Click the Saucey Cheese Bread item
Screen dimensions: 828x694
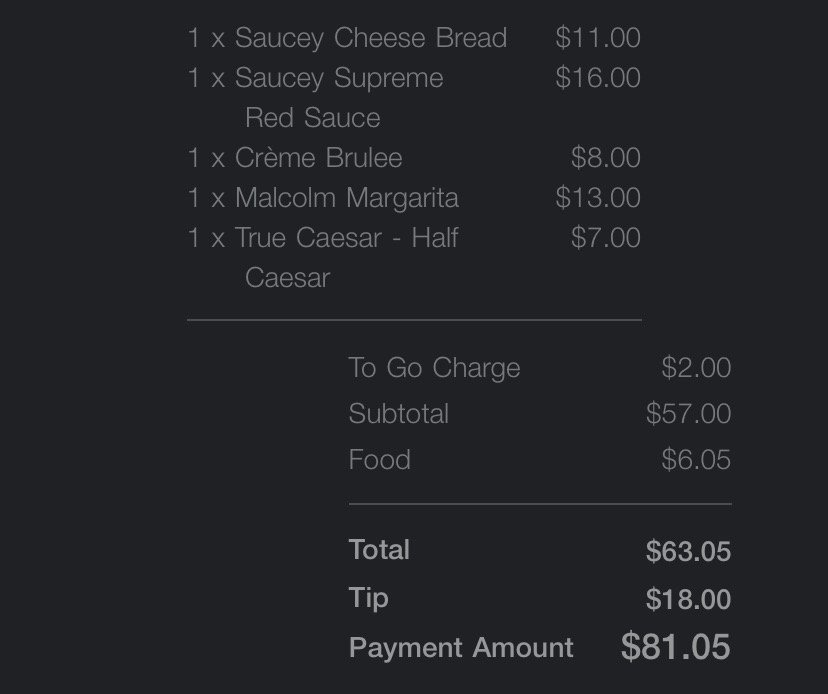(x=347, y=38)
